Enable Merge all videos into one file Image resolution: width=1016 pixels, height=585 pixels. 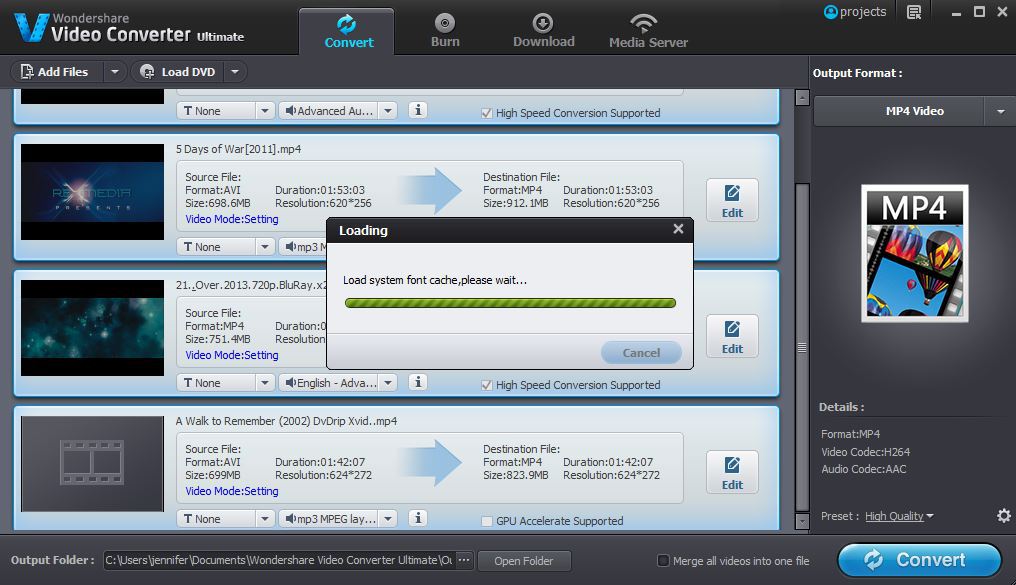tap(663, 560)
